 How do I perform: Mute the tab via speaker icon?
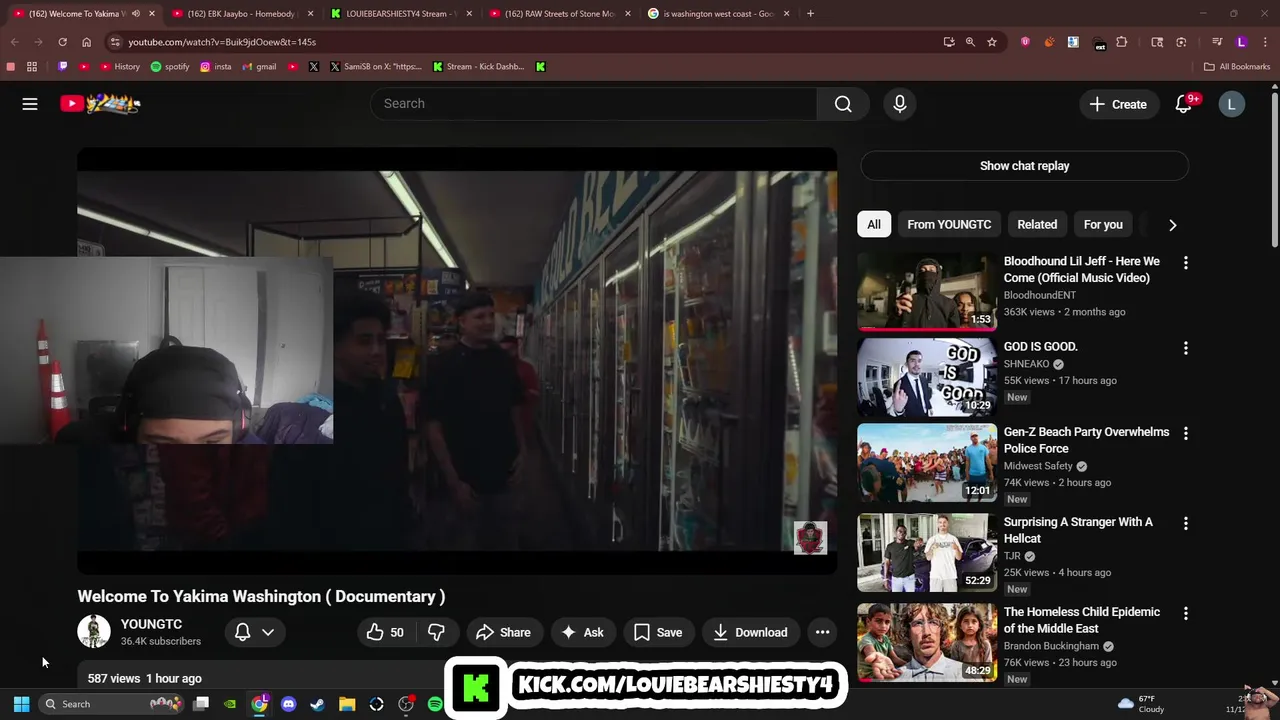136,14
